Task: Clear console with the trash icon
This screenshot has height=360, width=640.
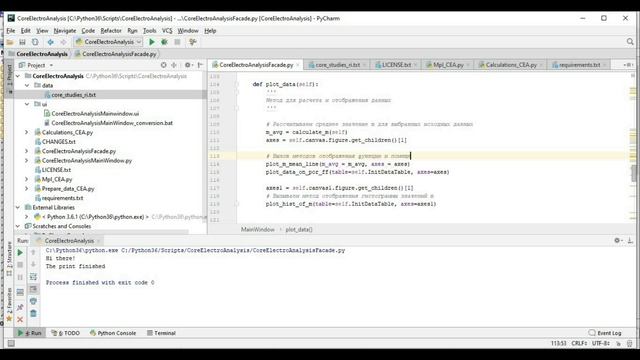Action: [33, 313]
